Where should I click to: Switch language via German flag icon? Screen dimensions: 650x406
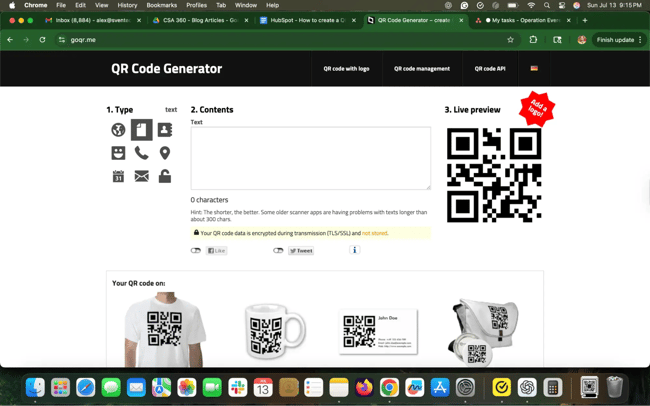pos(534,68)
